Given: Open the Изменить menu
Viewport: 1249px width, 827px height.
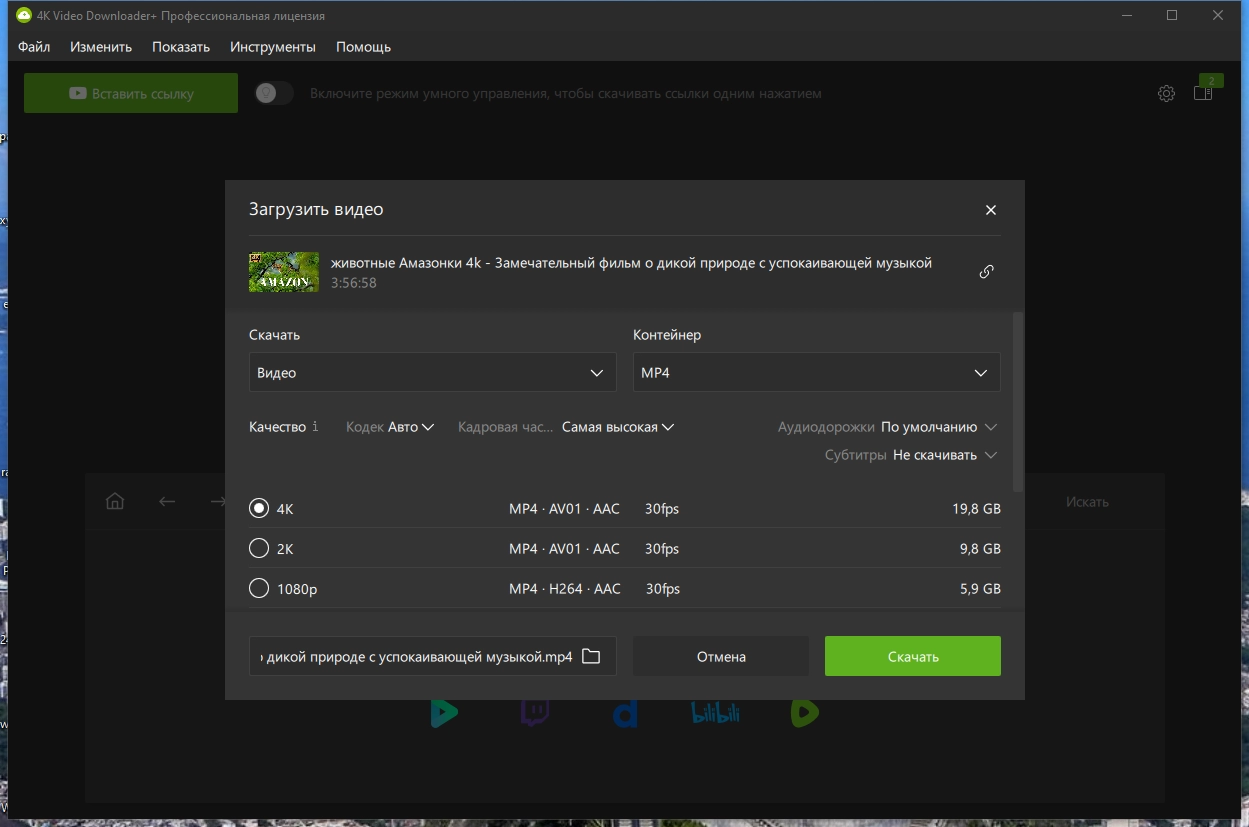Looking at the screenshot, I should pos(101,47).
